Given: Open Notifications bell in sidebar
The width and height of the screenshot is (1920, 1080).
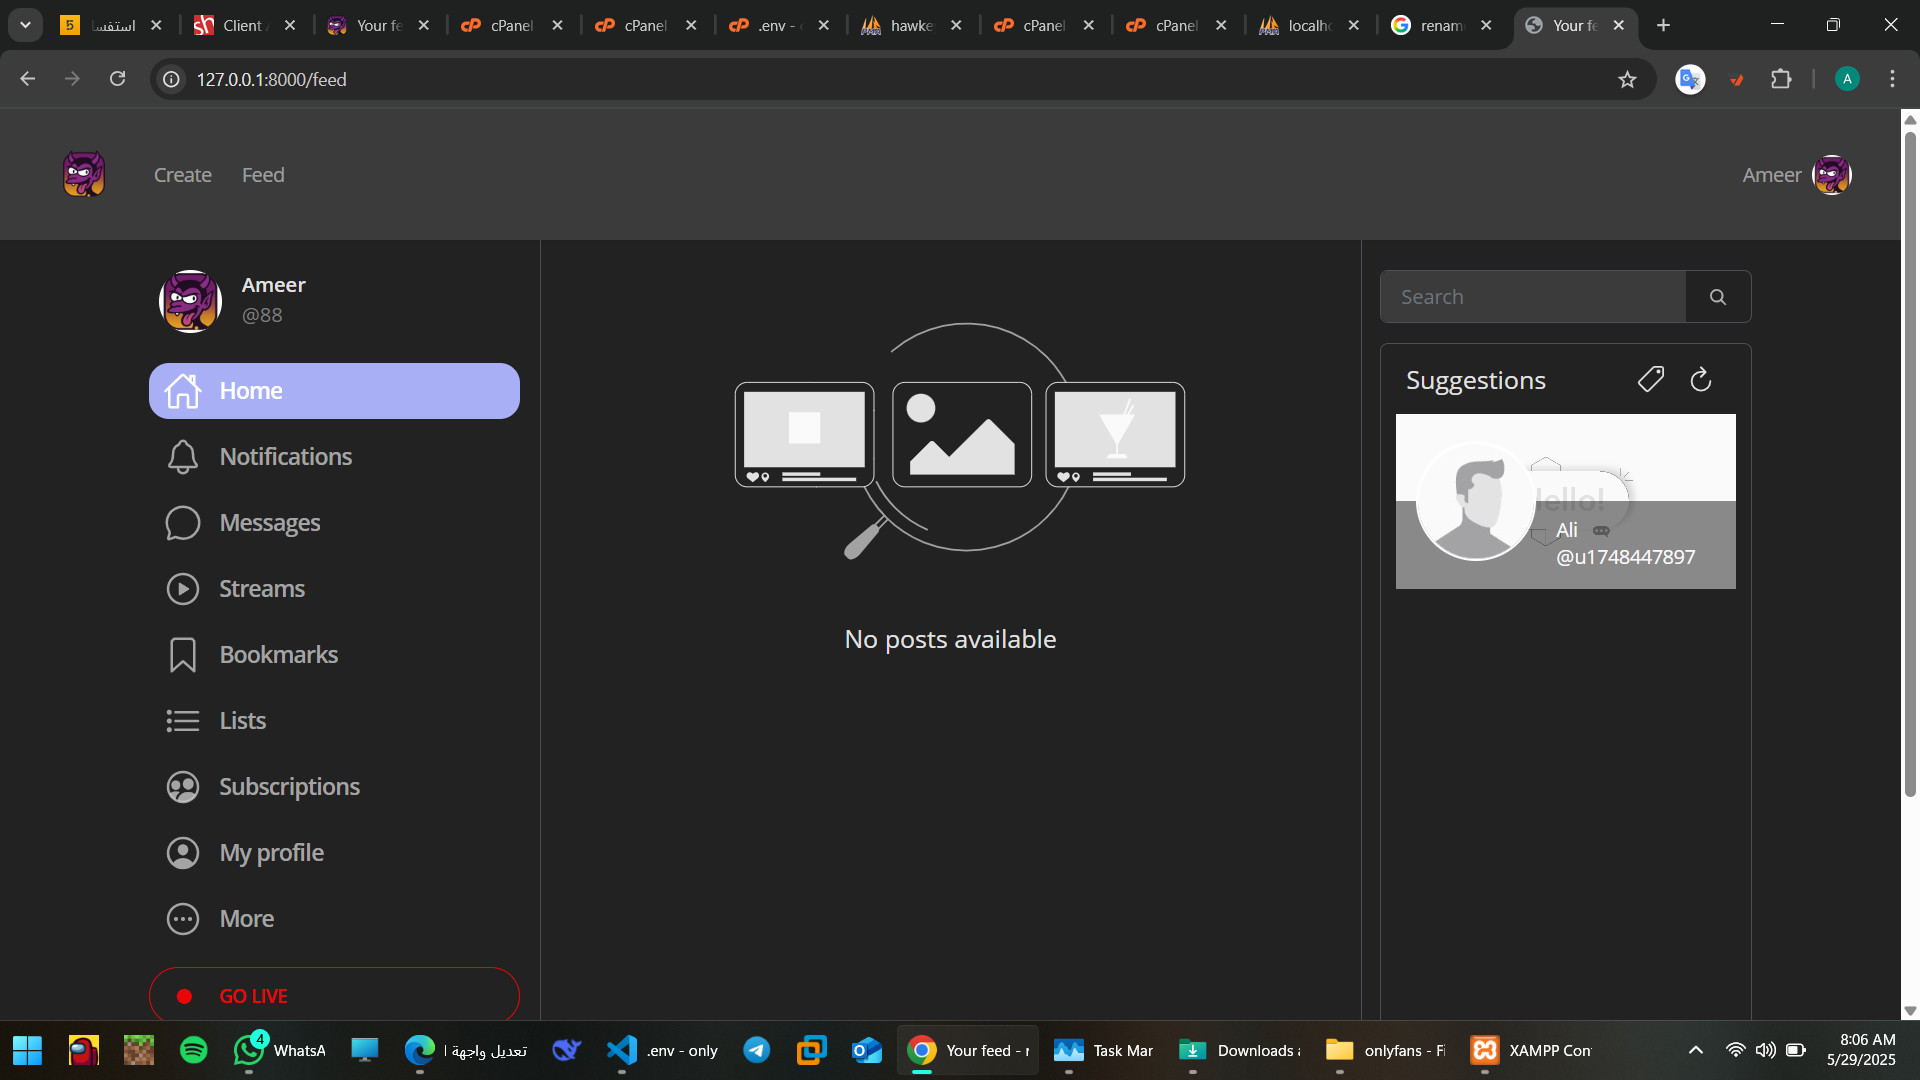Looking at the screenshot, I should click(x=182, y=457).
